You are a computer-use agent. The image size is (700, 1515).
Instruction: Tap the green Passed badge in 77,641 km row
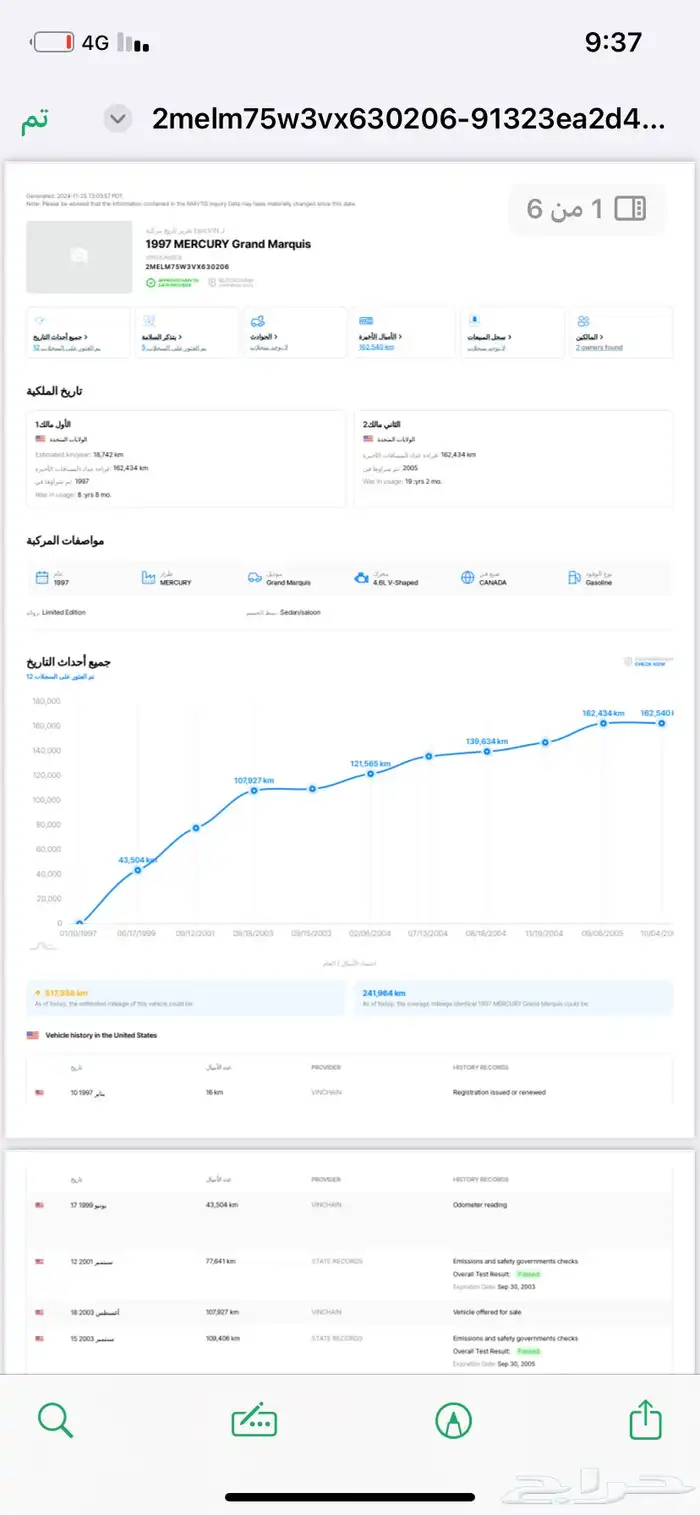pos(529,1275)
